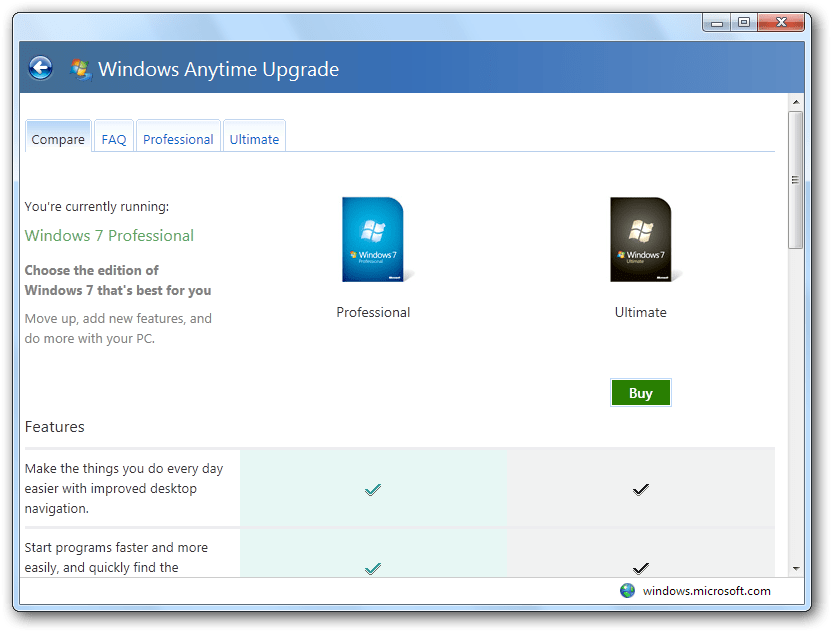Screen dimensions: 832x632
Task: Click the Features heading
Action: [55, 427]
